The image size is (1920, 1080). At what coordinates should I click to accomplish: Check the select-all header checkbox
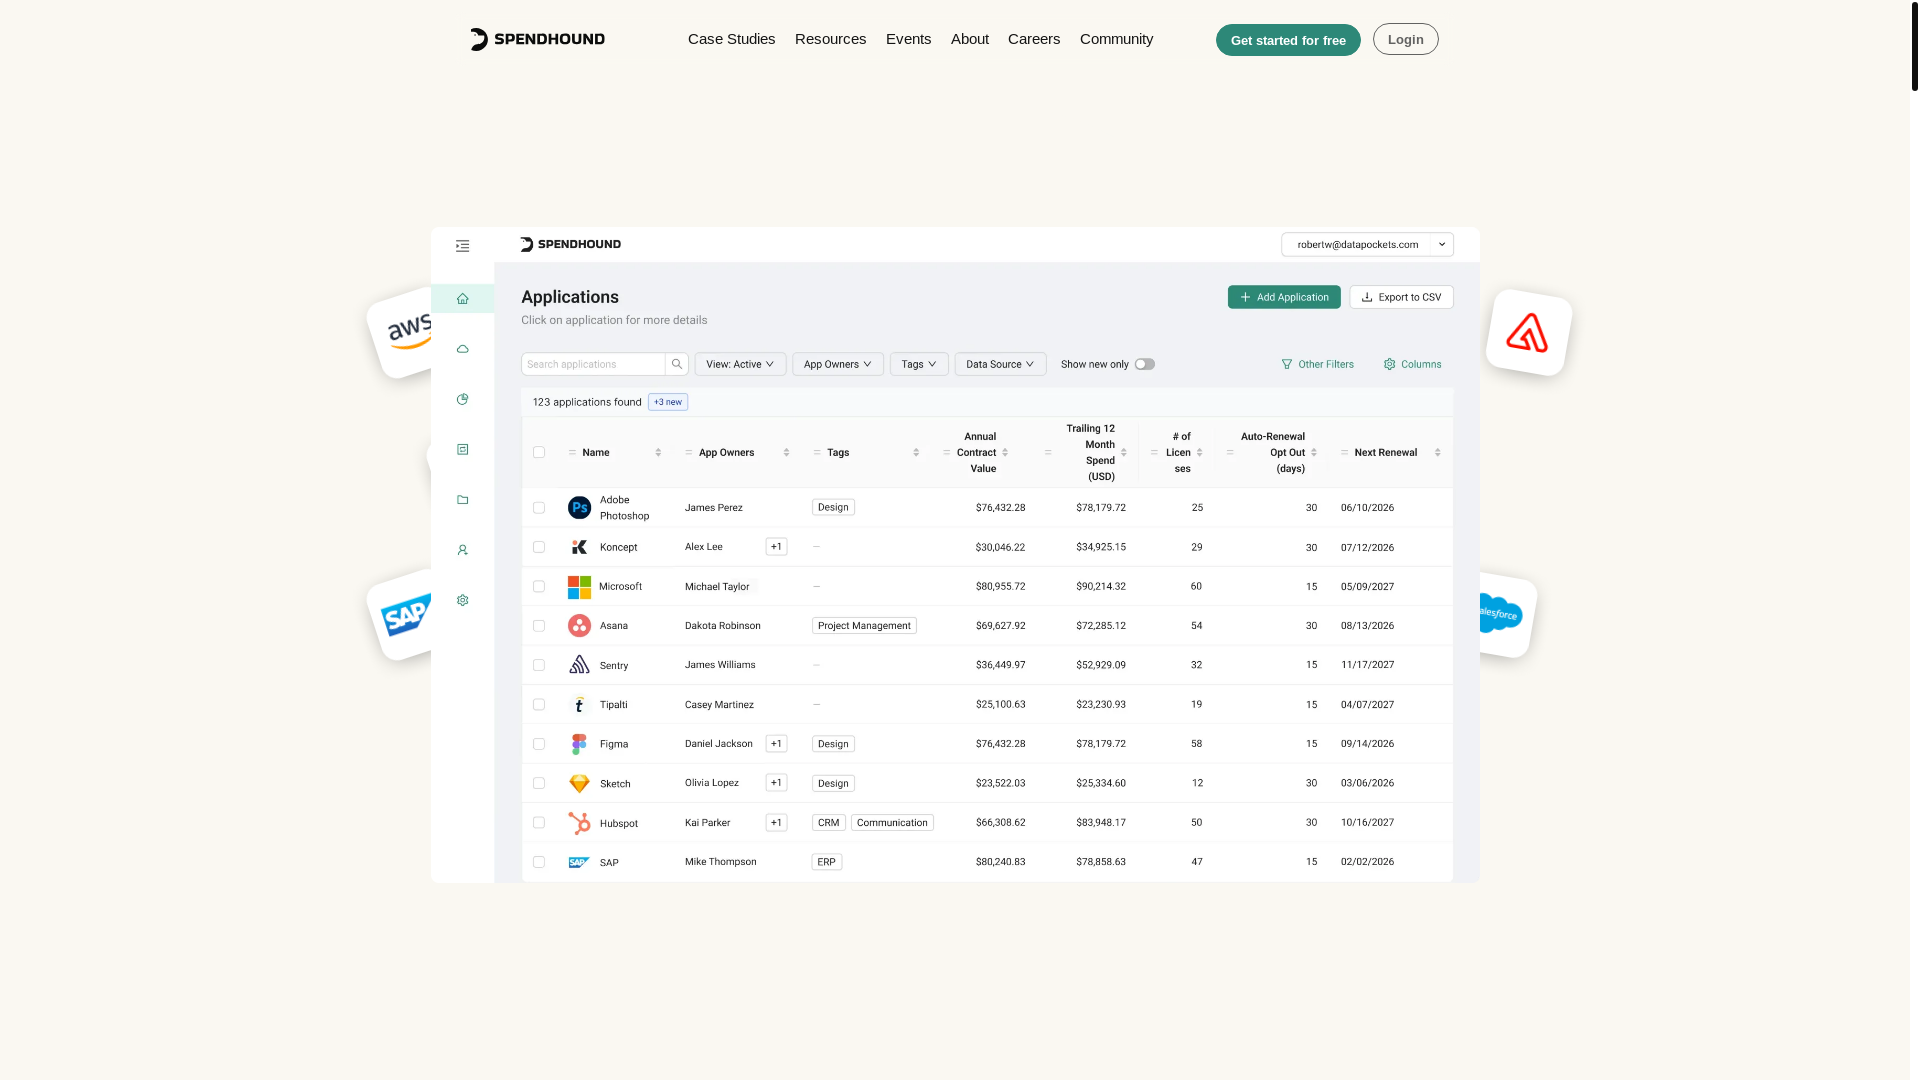(539, 453)
